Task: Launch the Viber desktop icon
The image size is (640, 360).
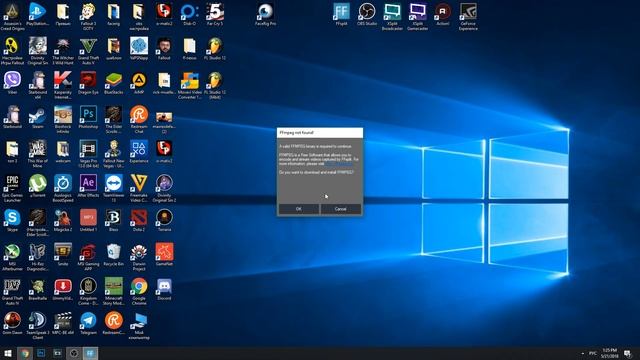Action: tap(12, 83)
